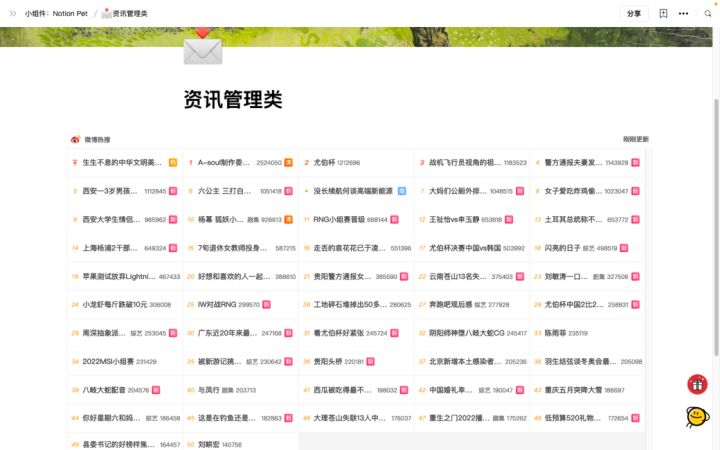Viewport: 720px width, 450px height.
Task: Change the envelope page icon
Action: pos(202,48)
